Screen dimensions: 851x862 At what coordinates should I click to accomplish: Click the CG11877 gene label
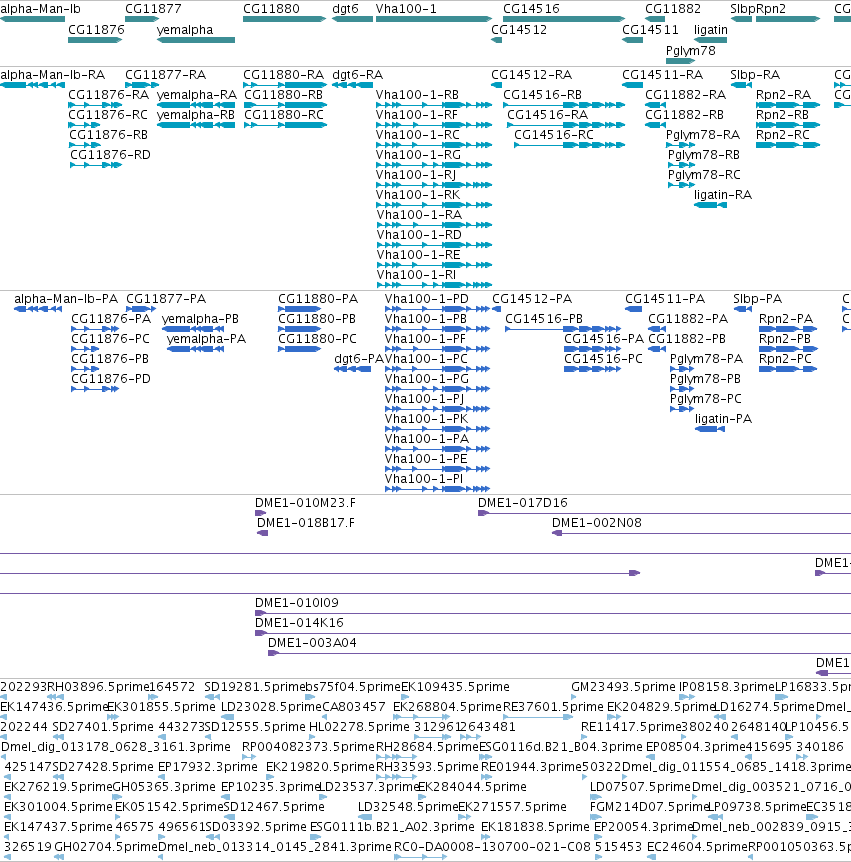[153, 9]
